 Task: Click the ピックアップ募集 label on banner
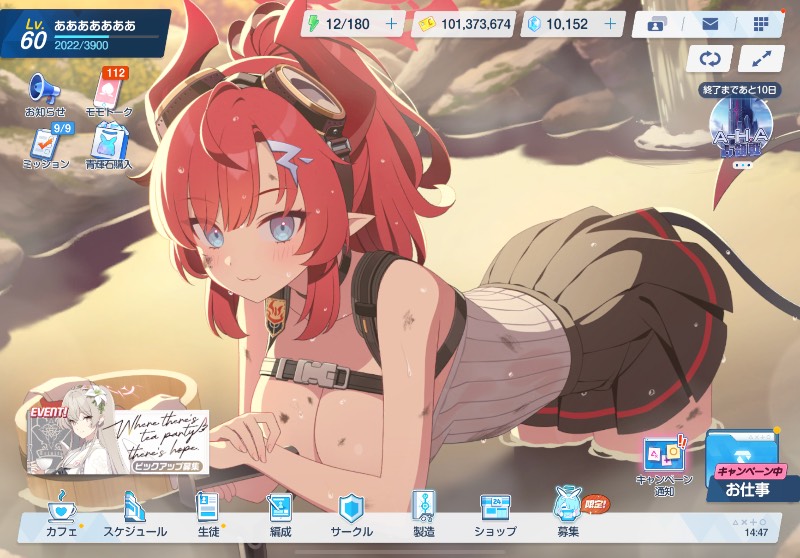click(167, 466)
